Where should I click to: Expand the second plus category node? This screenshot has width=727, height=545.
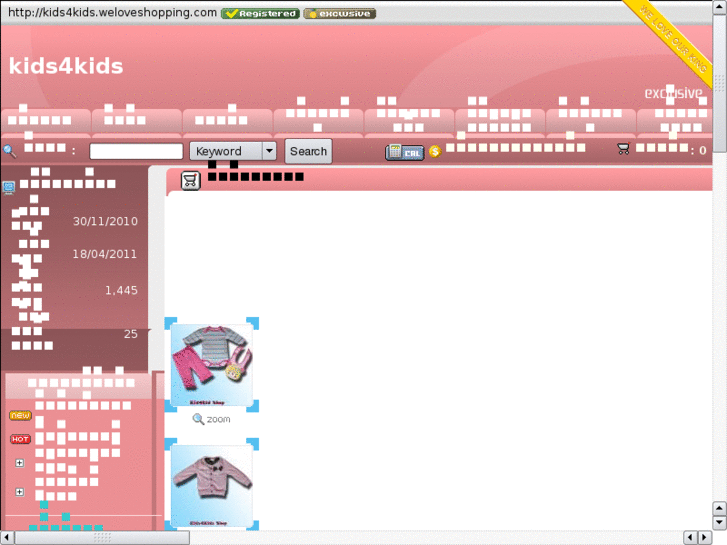coord(19,492)
